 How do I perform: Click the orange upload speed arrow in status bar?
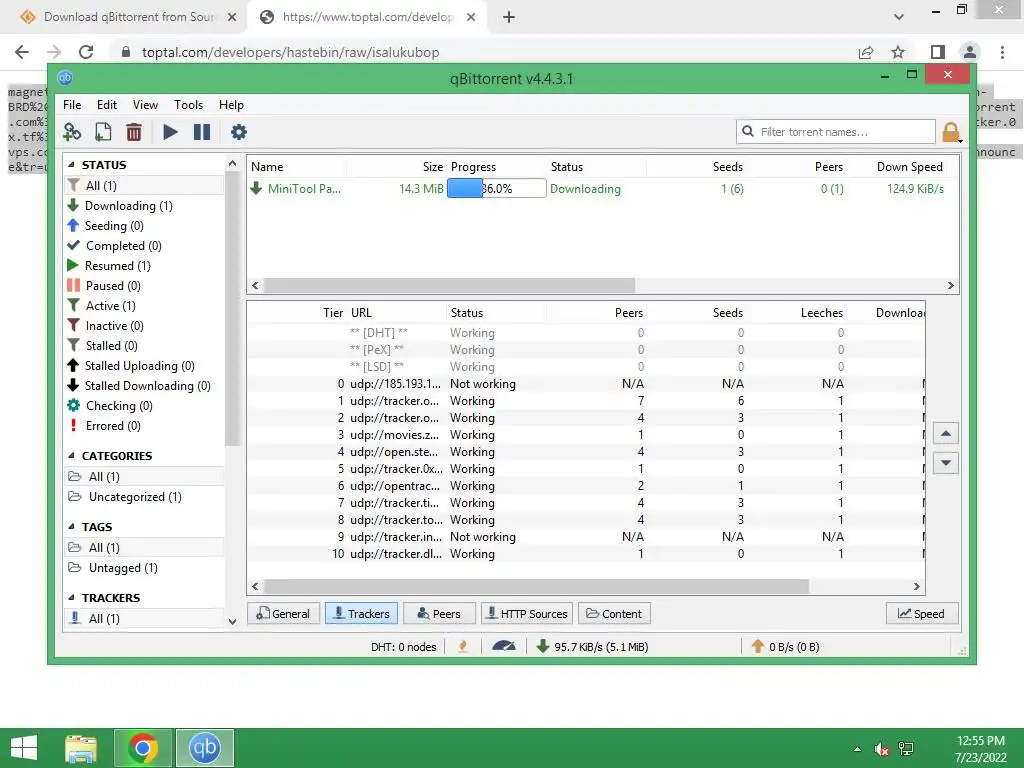click(x=758, y=647)
